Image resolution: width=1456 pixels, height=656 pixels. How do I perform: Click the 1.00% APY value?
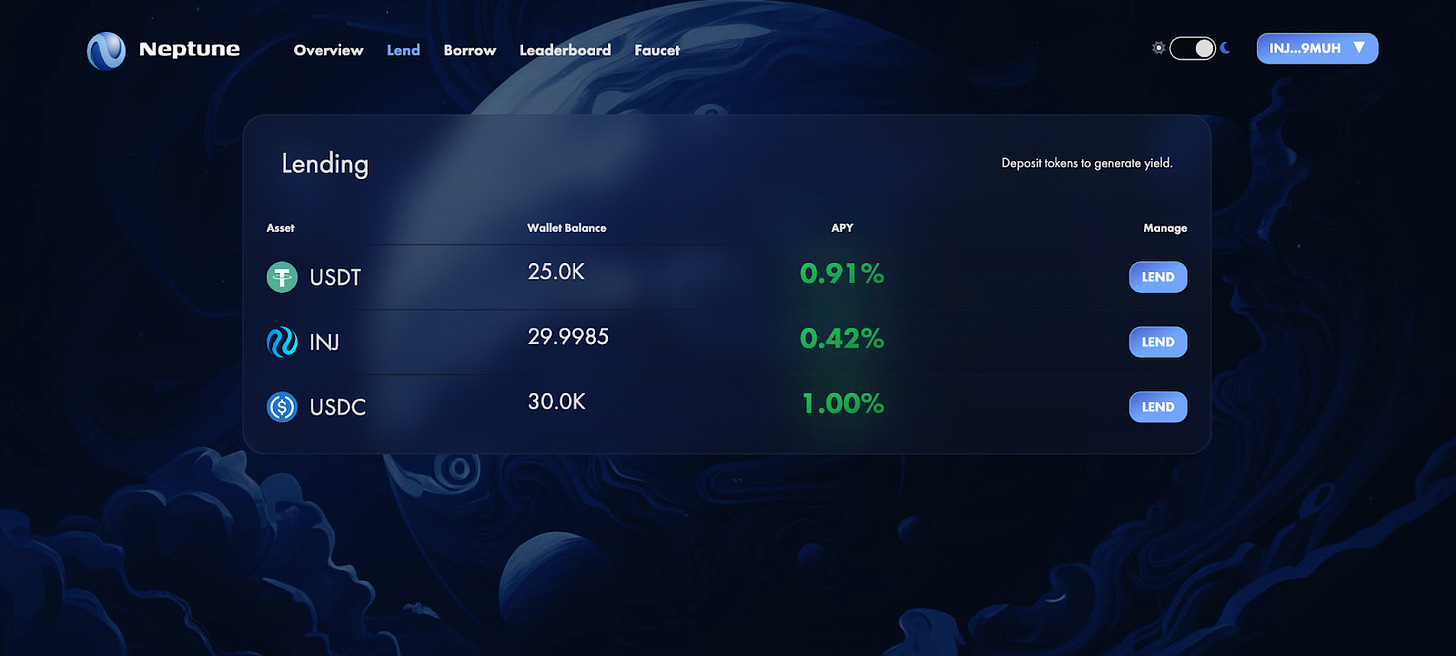843,404
